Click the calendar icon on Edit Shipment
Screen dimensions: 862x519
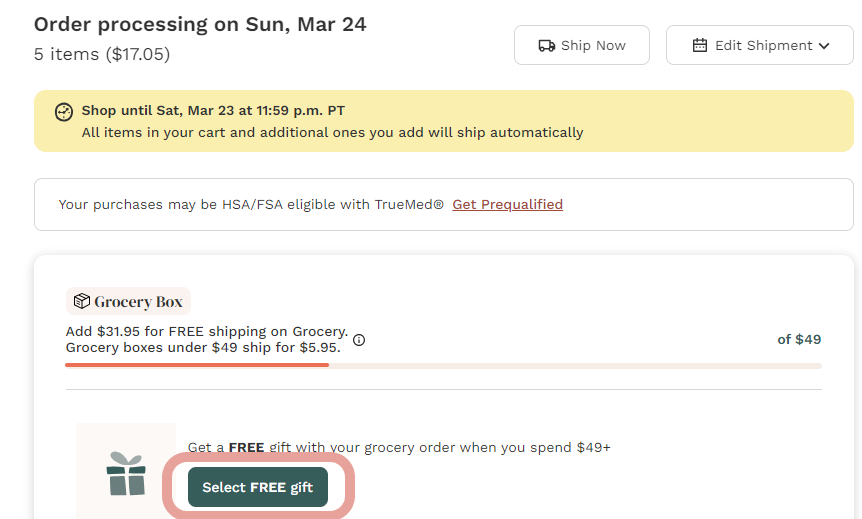coord(700,45)
